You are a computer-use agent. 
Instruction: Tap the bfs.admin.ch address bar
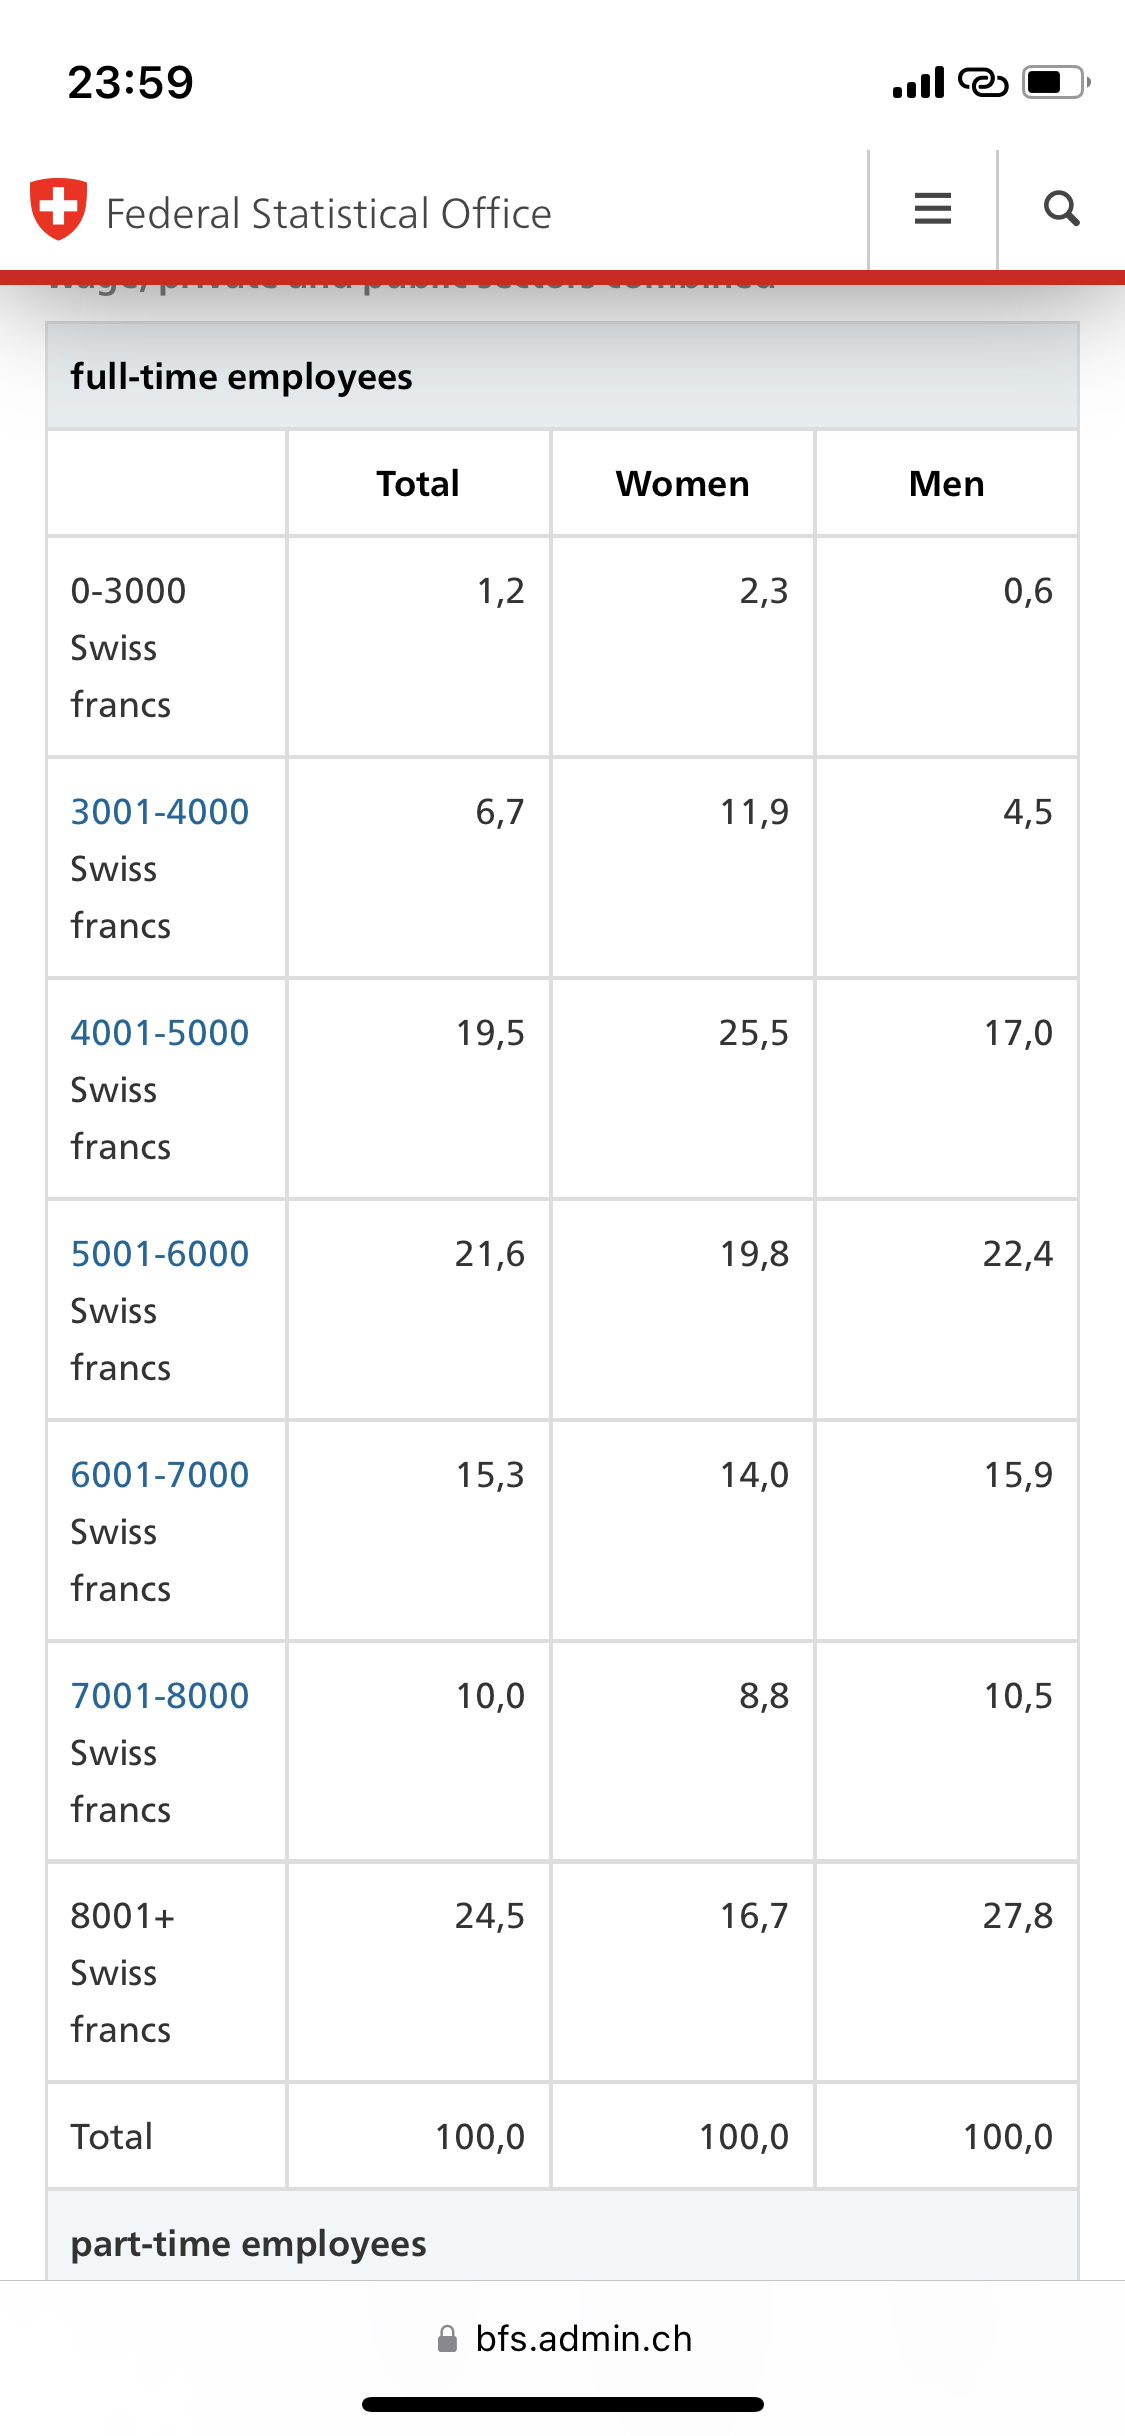[563, 2338]
